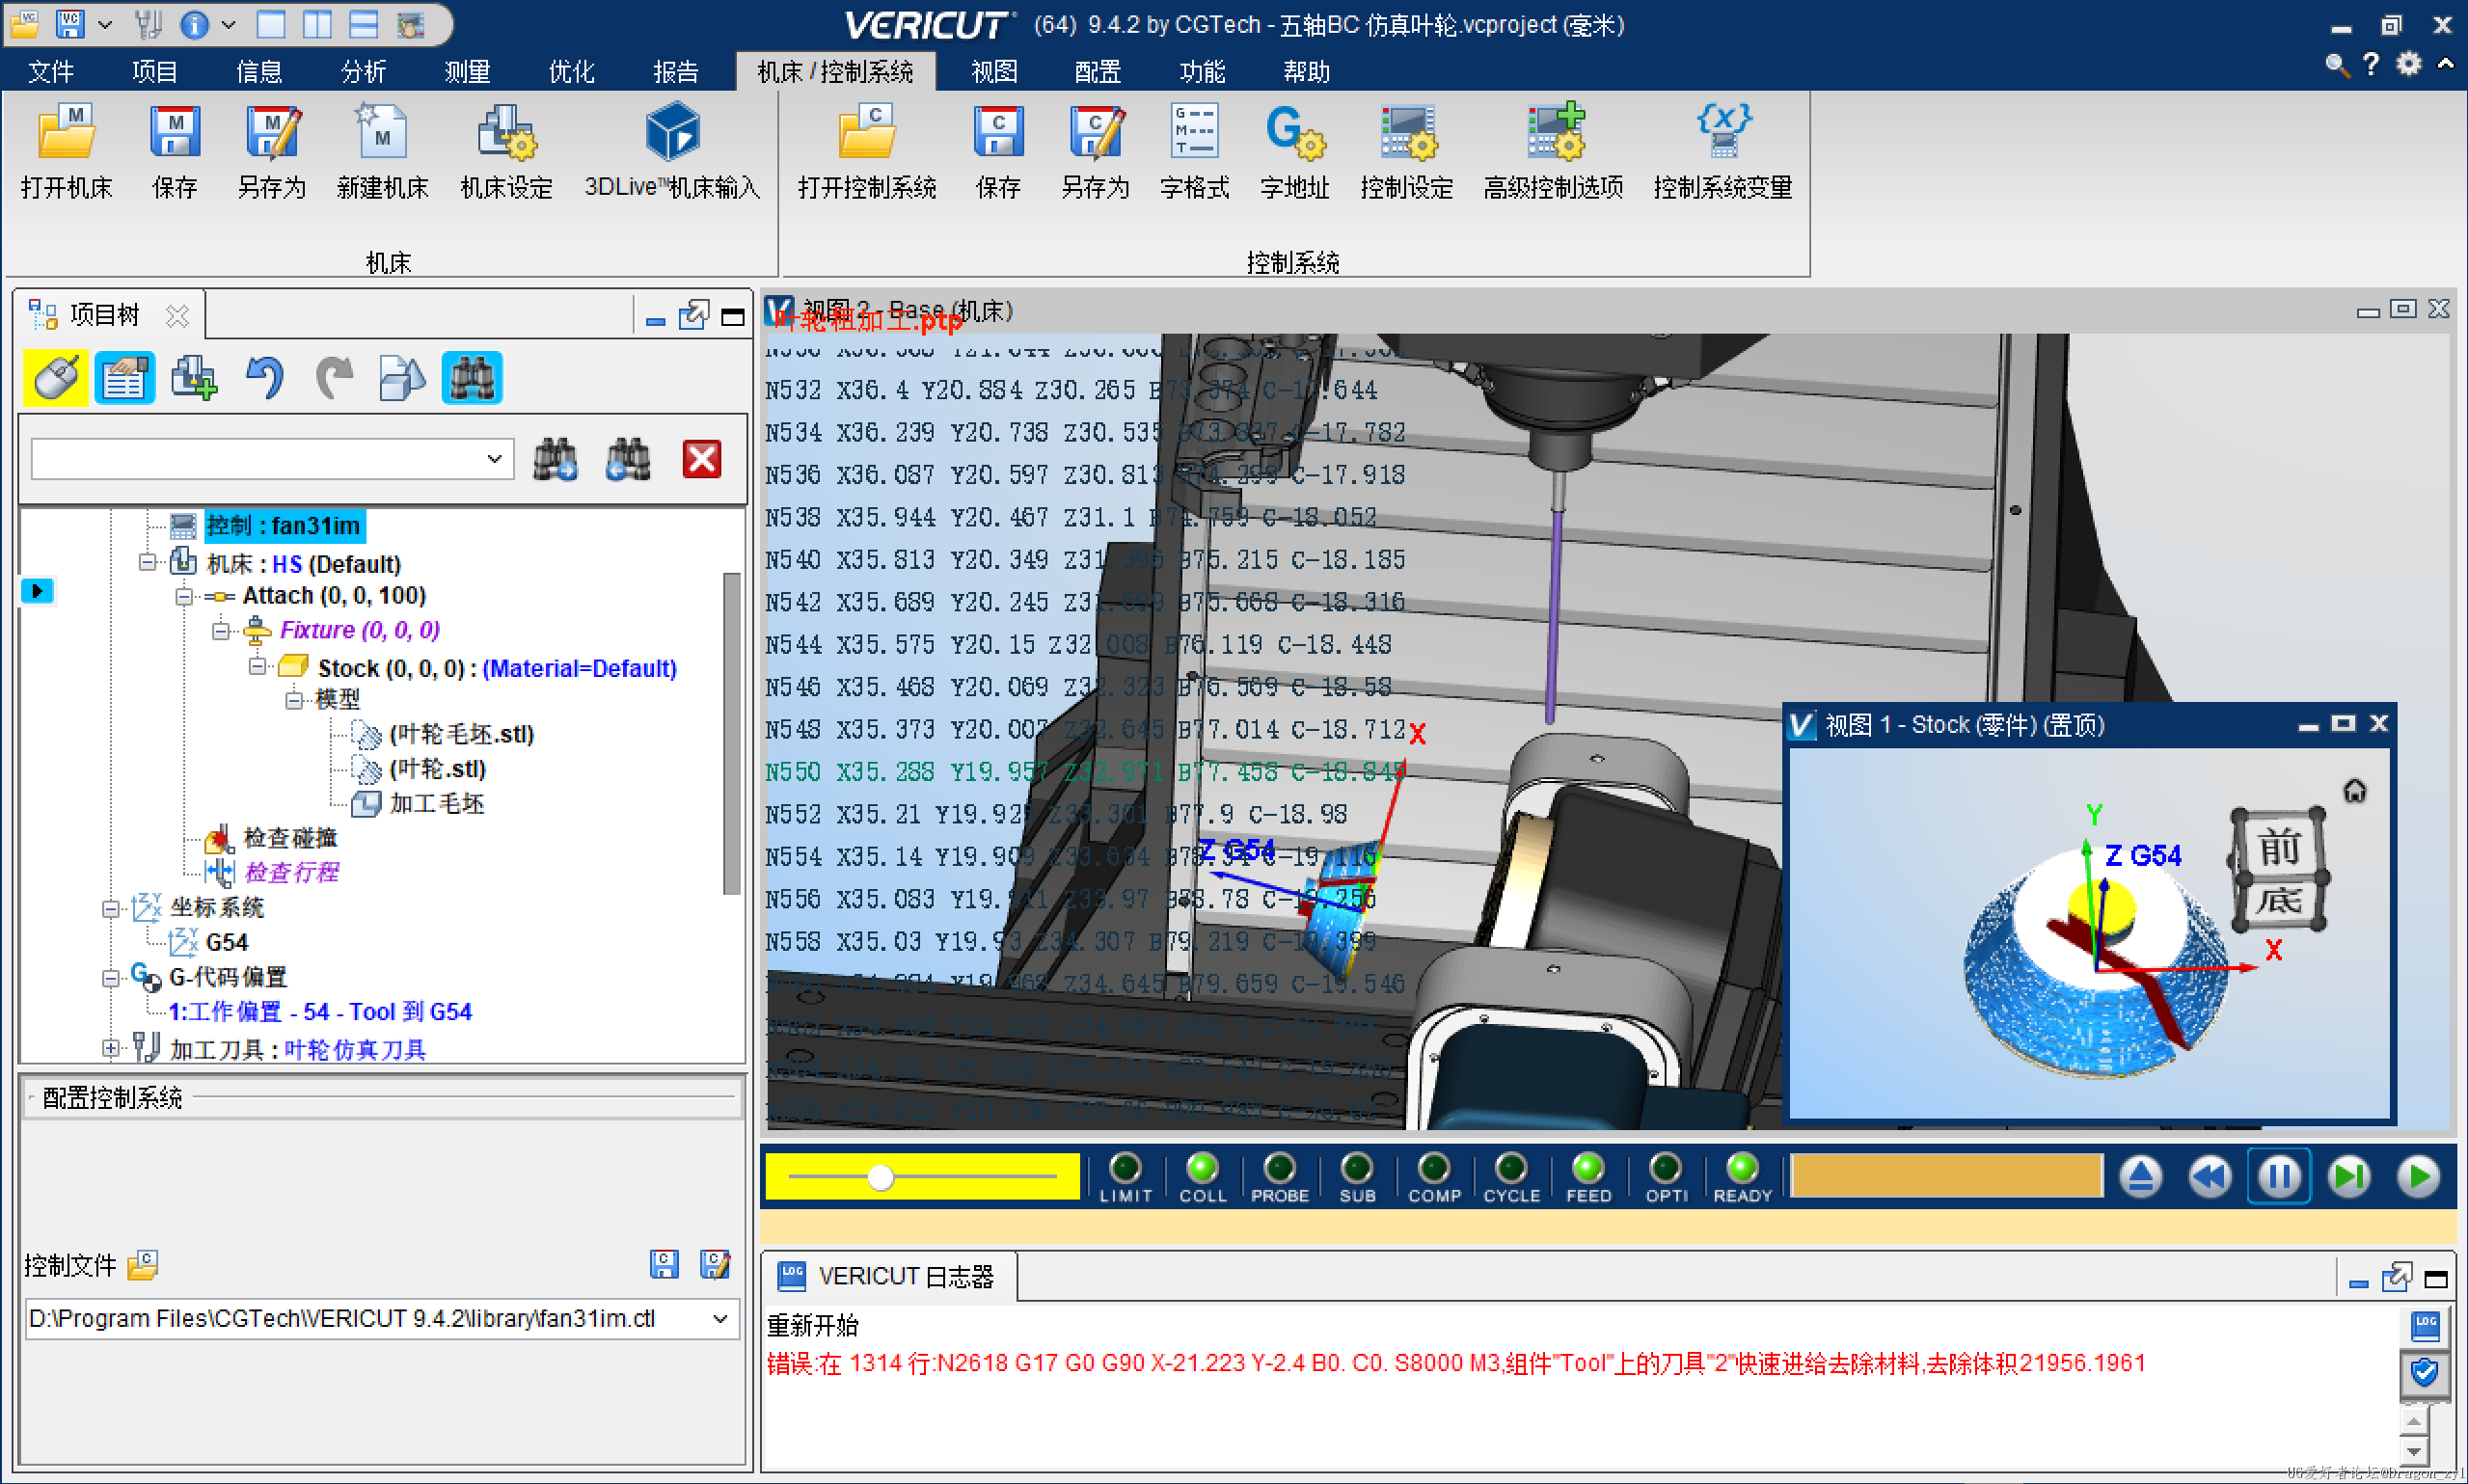Screen dimensions: 2468x1484
Task: Click 保存 in the 控制系统 group
Action: click(998, 150)
